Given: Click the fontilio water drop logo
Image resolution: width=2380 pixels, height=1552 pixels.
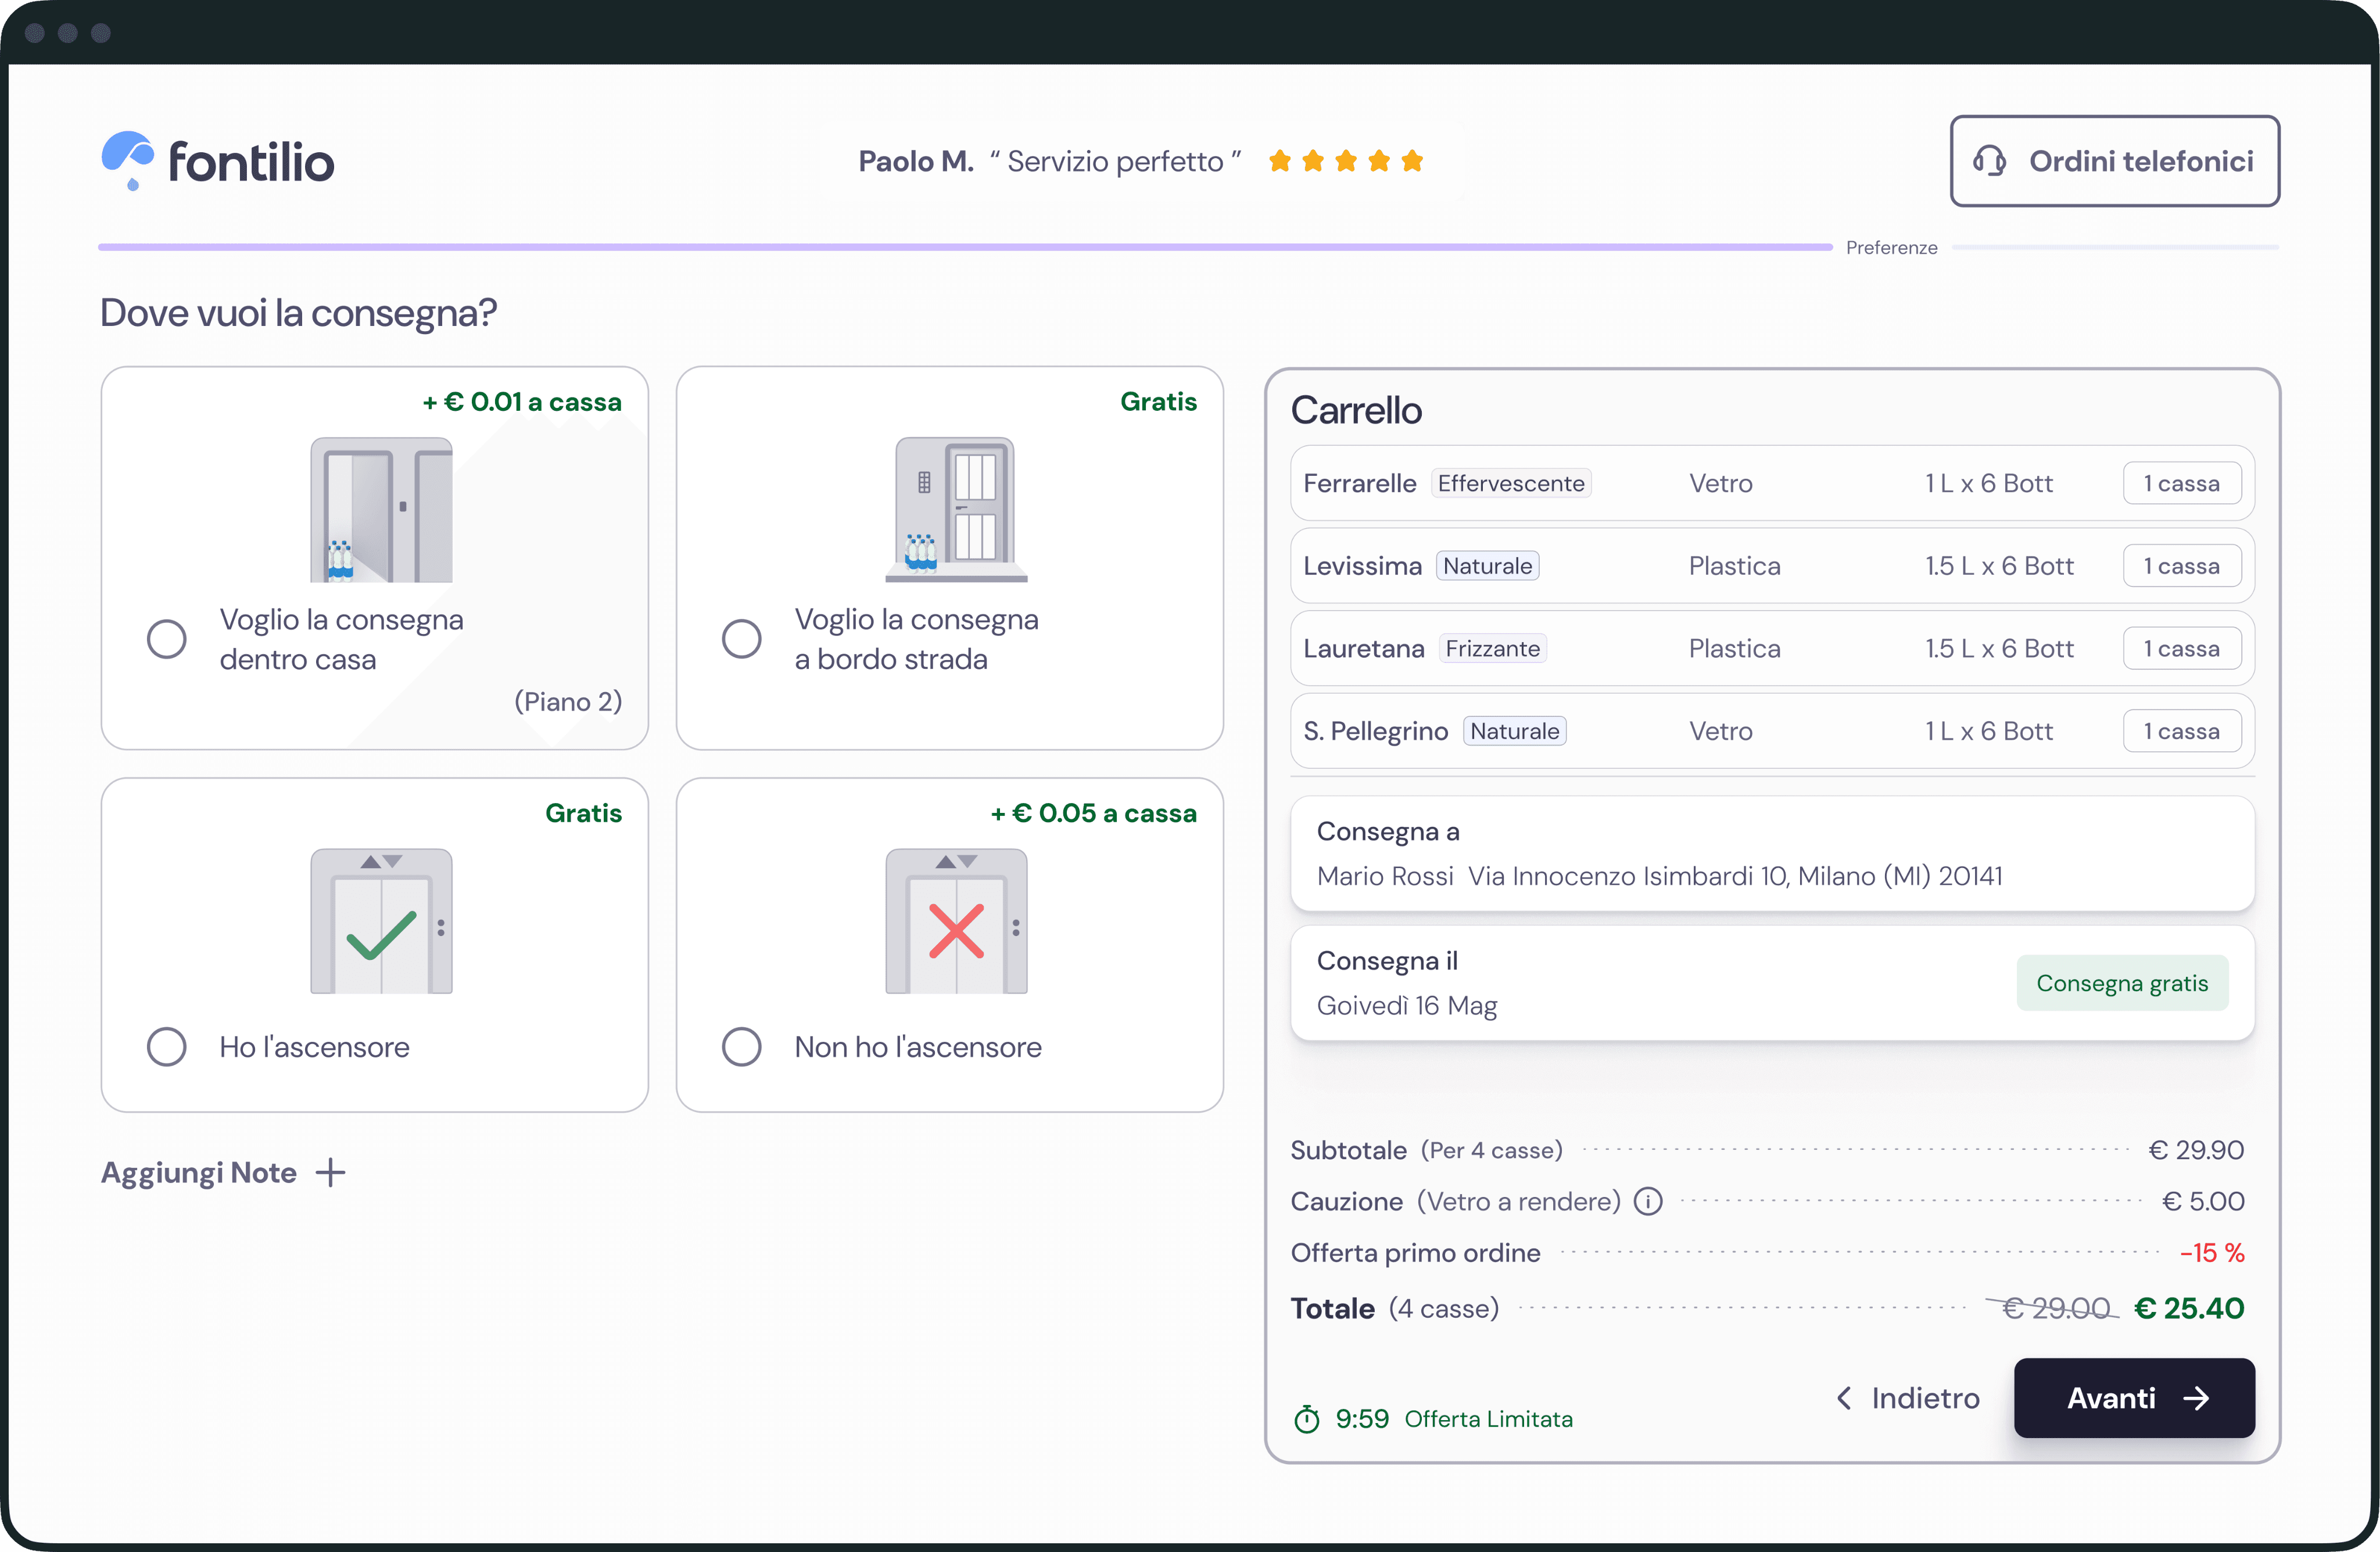Looking at the screenshot, I should 128,160.
